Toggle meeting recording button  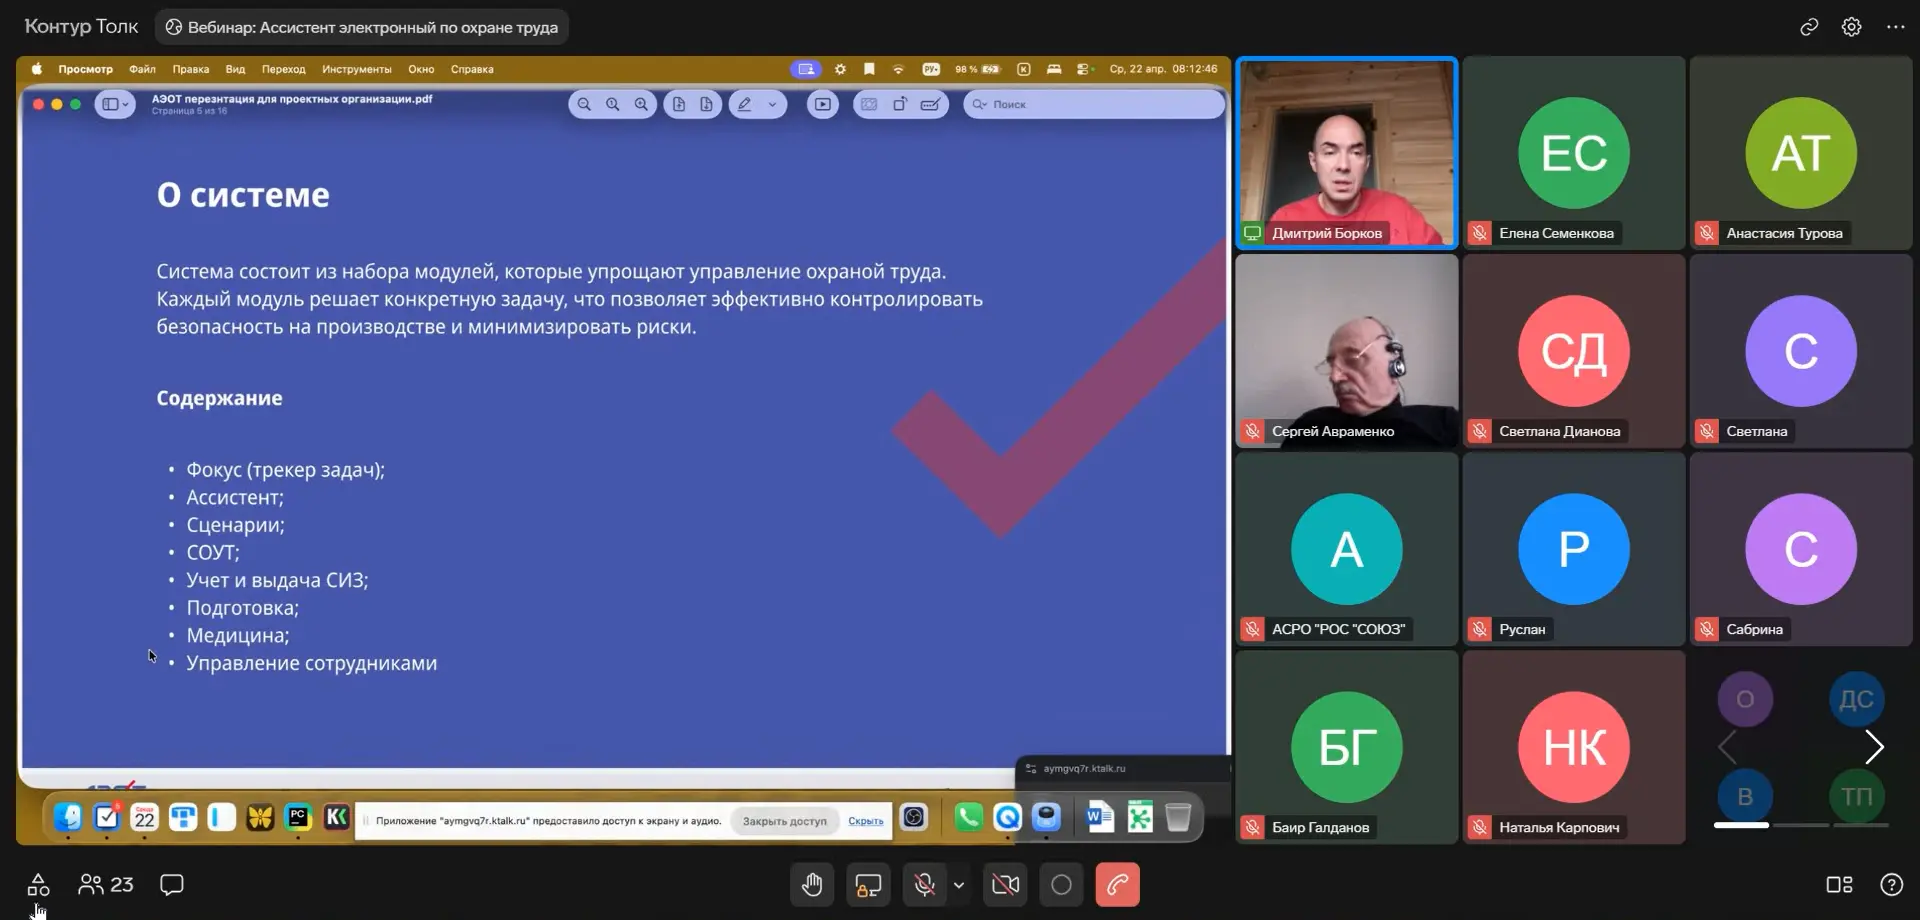[1061, 885]
